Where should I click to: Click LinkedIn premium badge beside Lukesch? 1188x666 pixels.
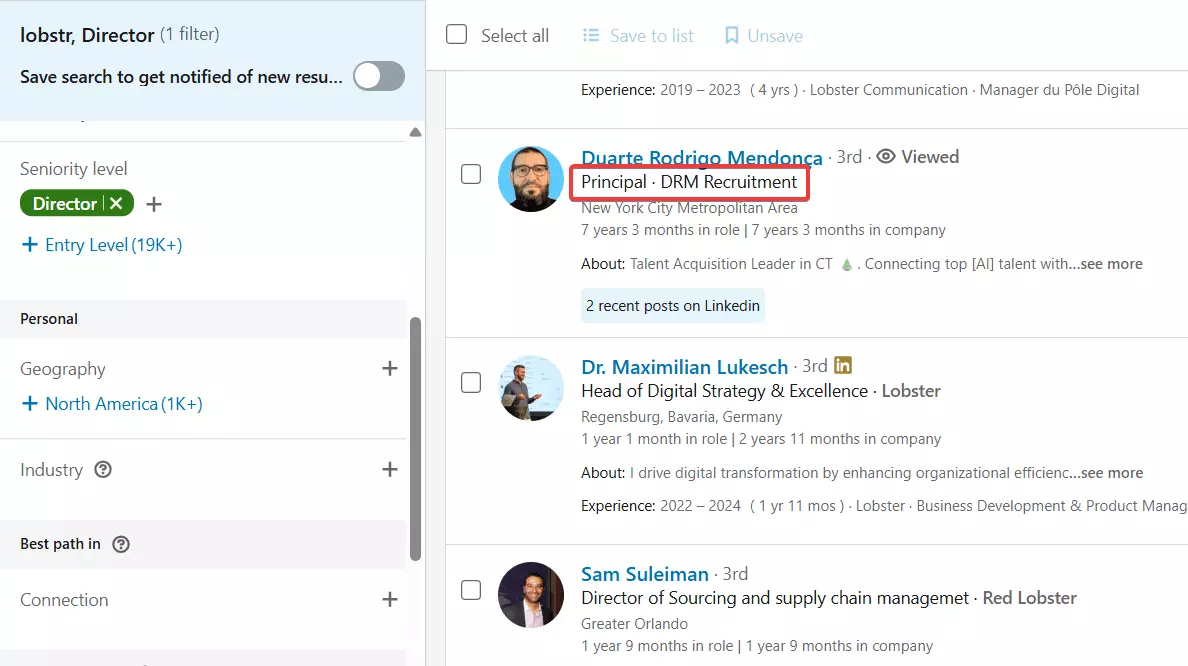click(843, 365)
